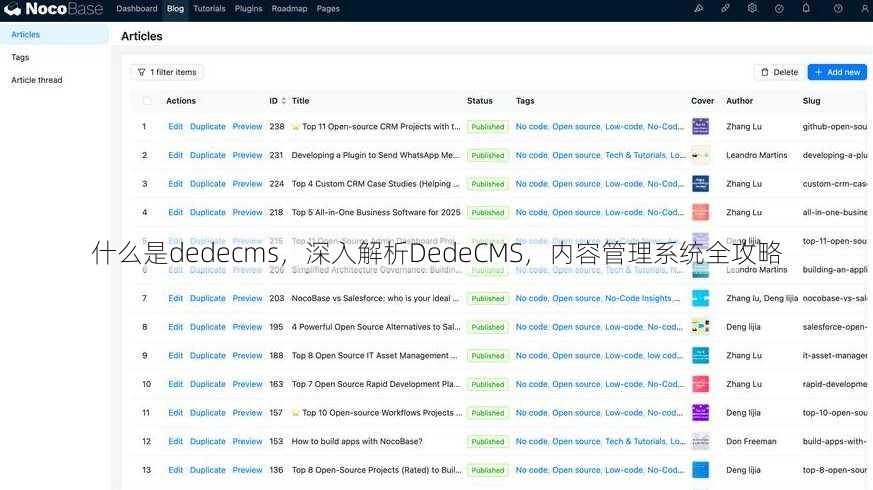Duplicate article 195

208,327
